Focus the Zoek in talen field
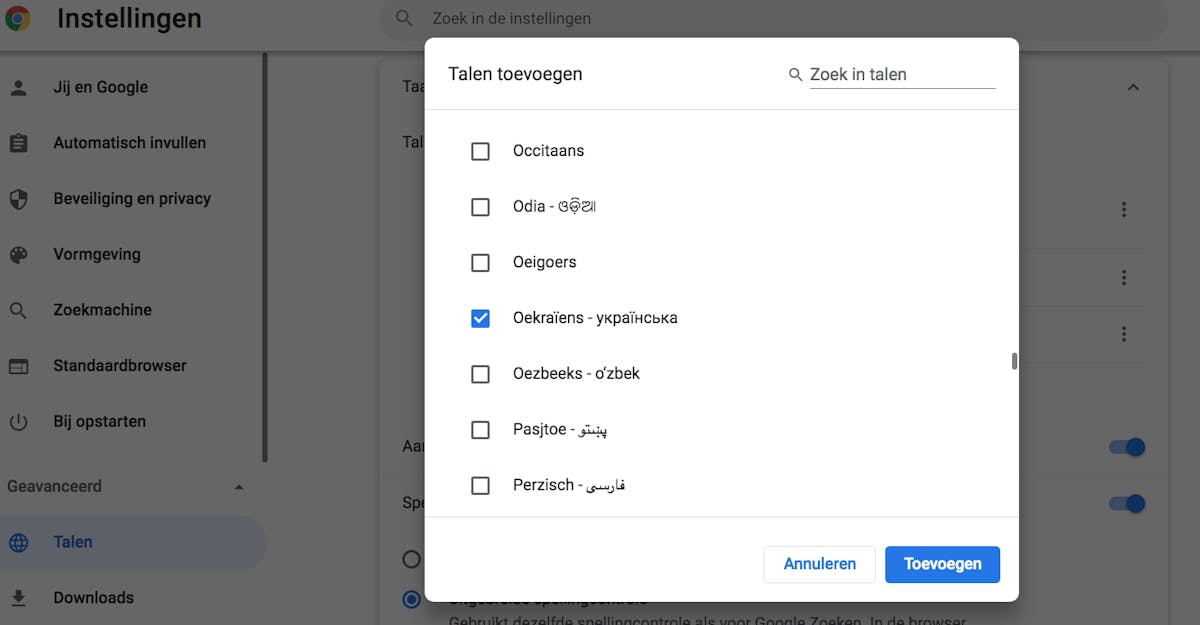Image resolution: width=1200 pixels, height=625 pixels. (x=901, y=75)
